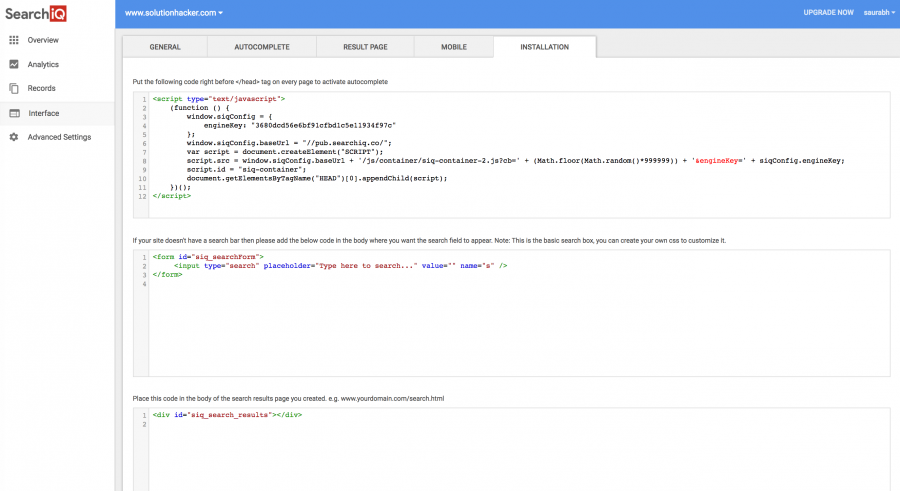Click the Analytics chart icon
Viewport: 900px width, 491px height.
point(14,64)
